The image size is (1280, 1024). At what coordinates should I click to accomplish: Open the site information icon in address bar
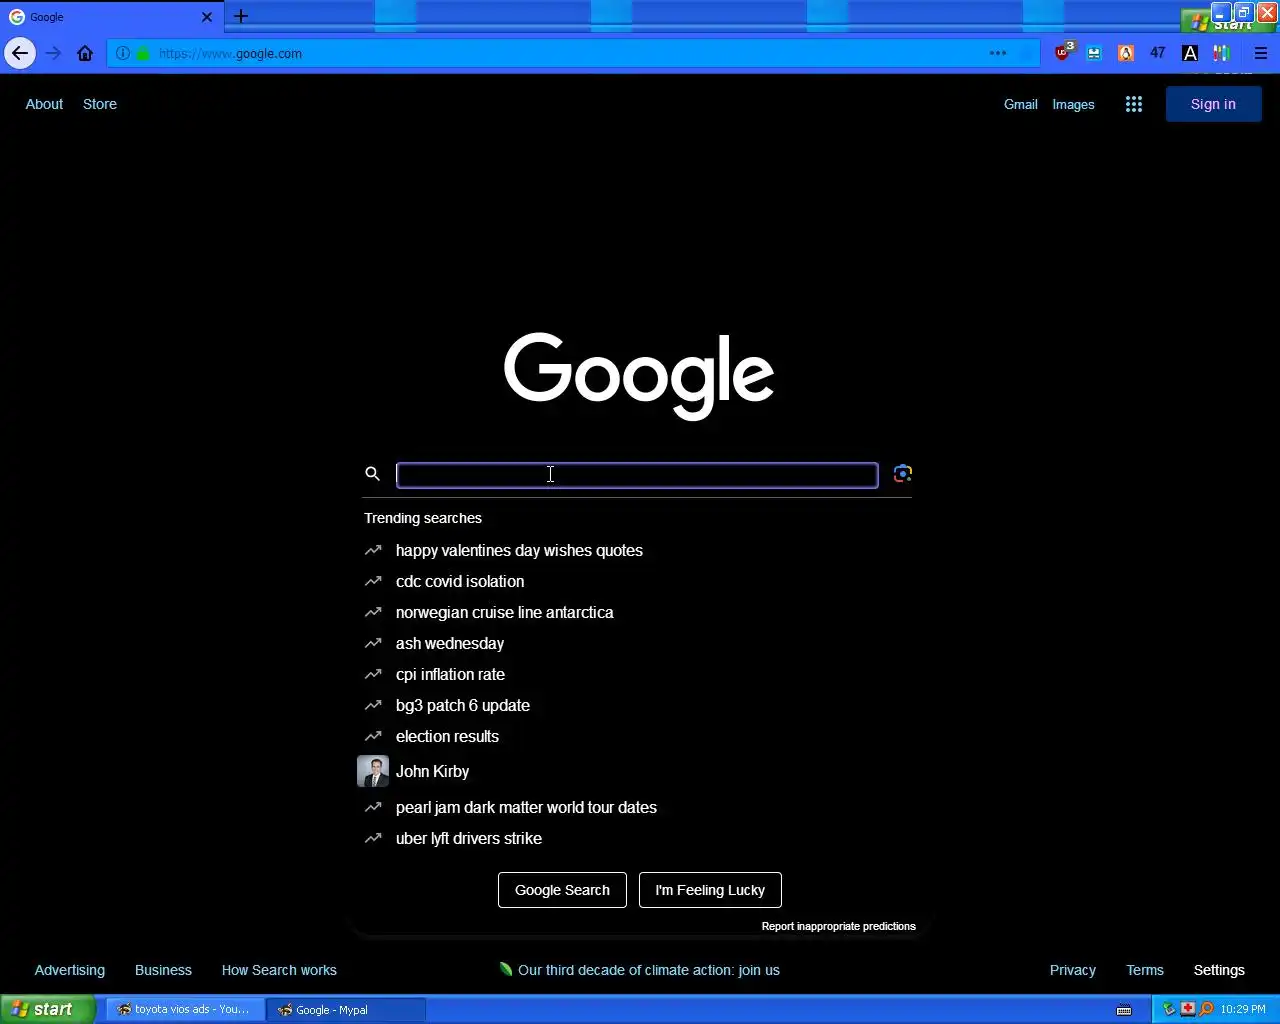pyautogui.click(x=123, y=54)
